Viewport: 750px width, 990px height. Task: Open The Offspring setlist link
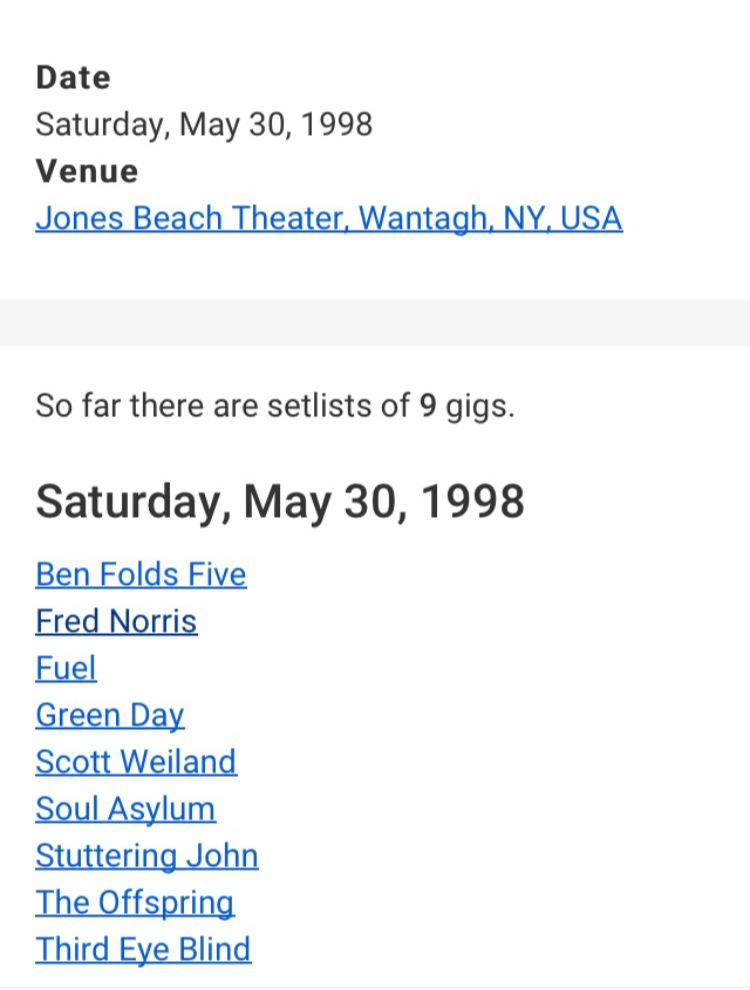click(134, 903)
